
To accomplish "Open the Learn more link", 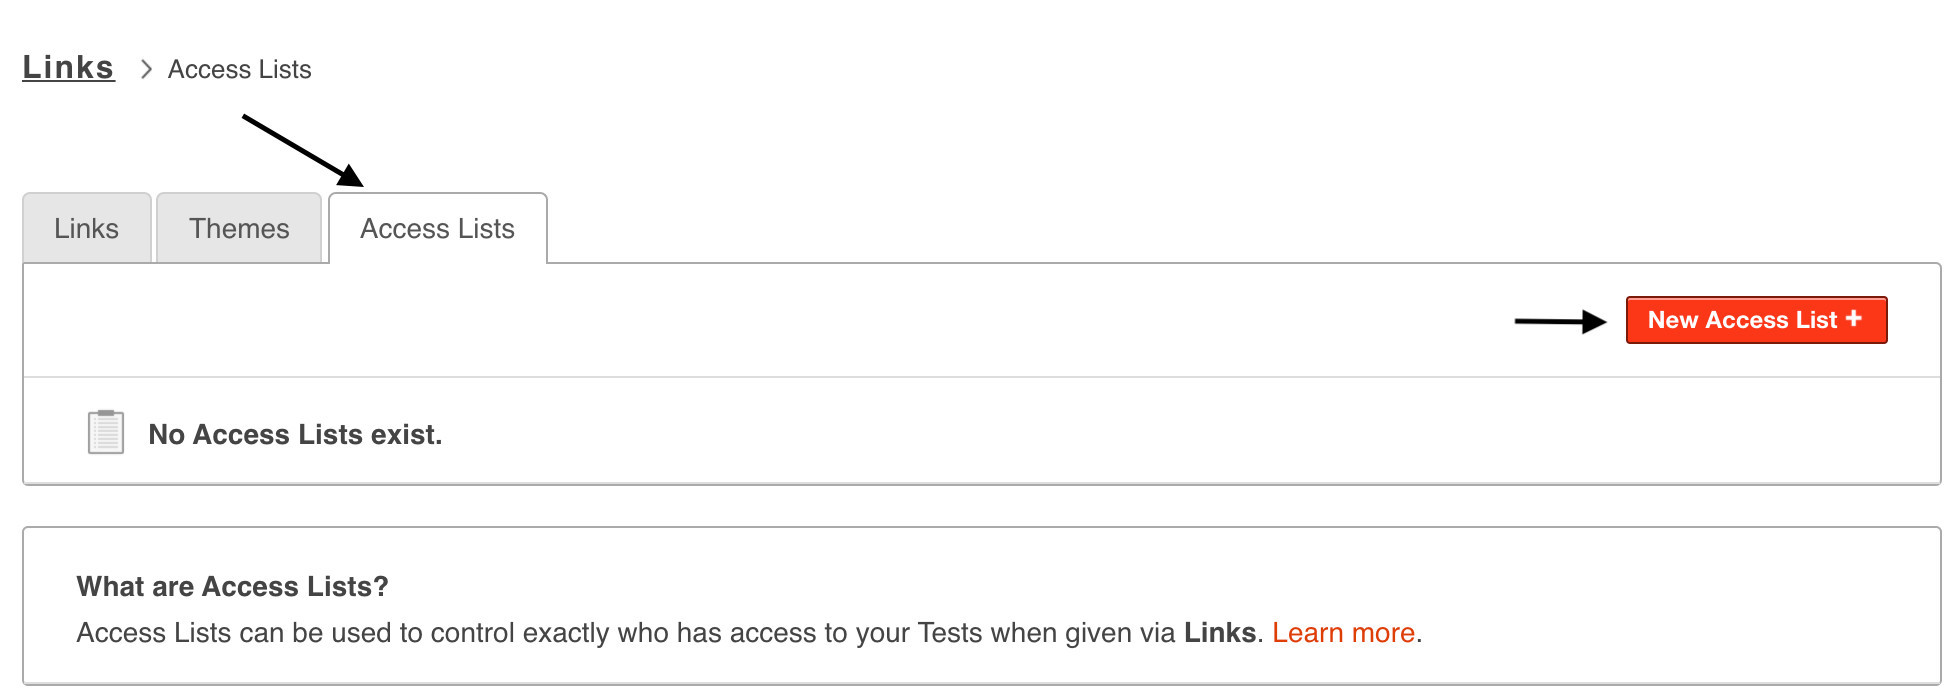I will (x=1342, y=633).
